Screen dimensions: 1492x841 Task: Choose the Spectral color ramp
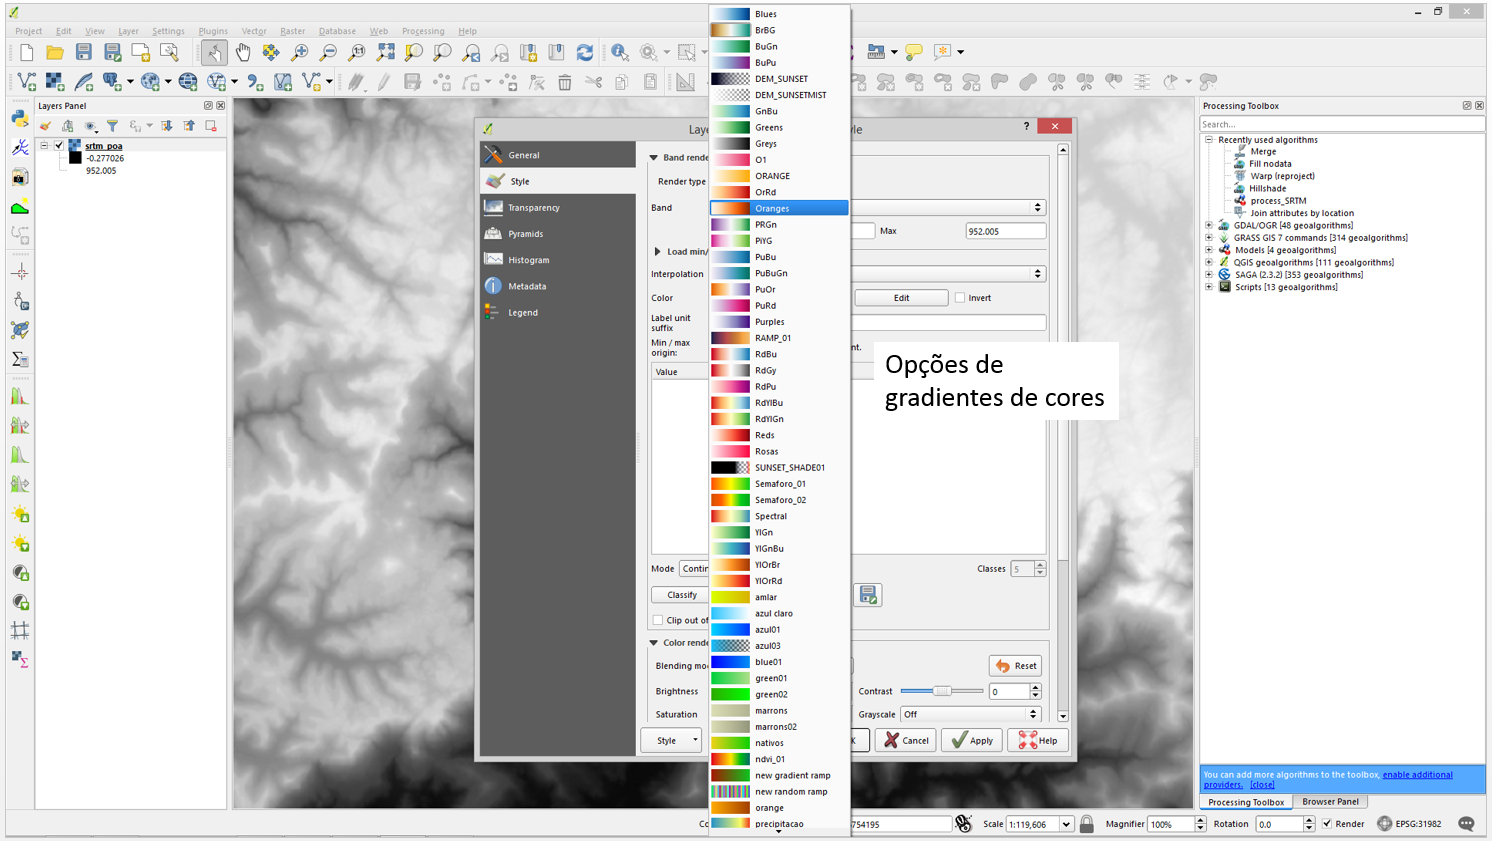[x=770, y=516]
